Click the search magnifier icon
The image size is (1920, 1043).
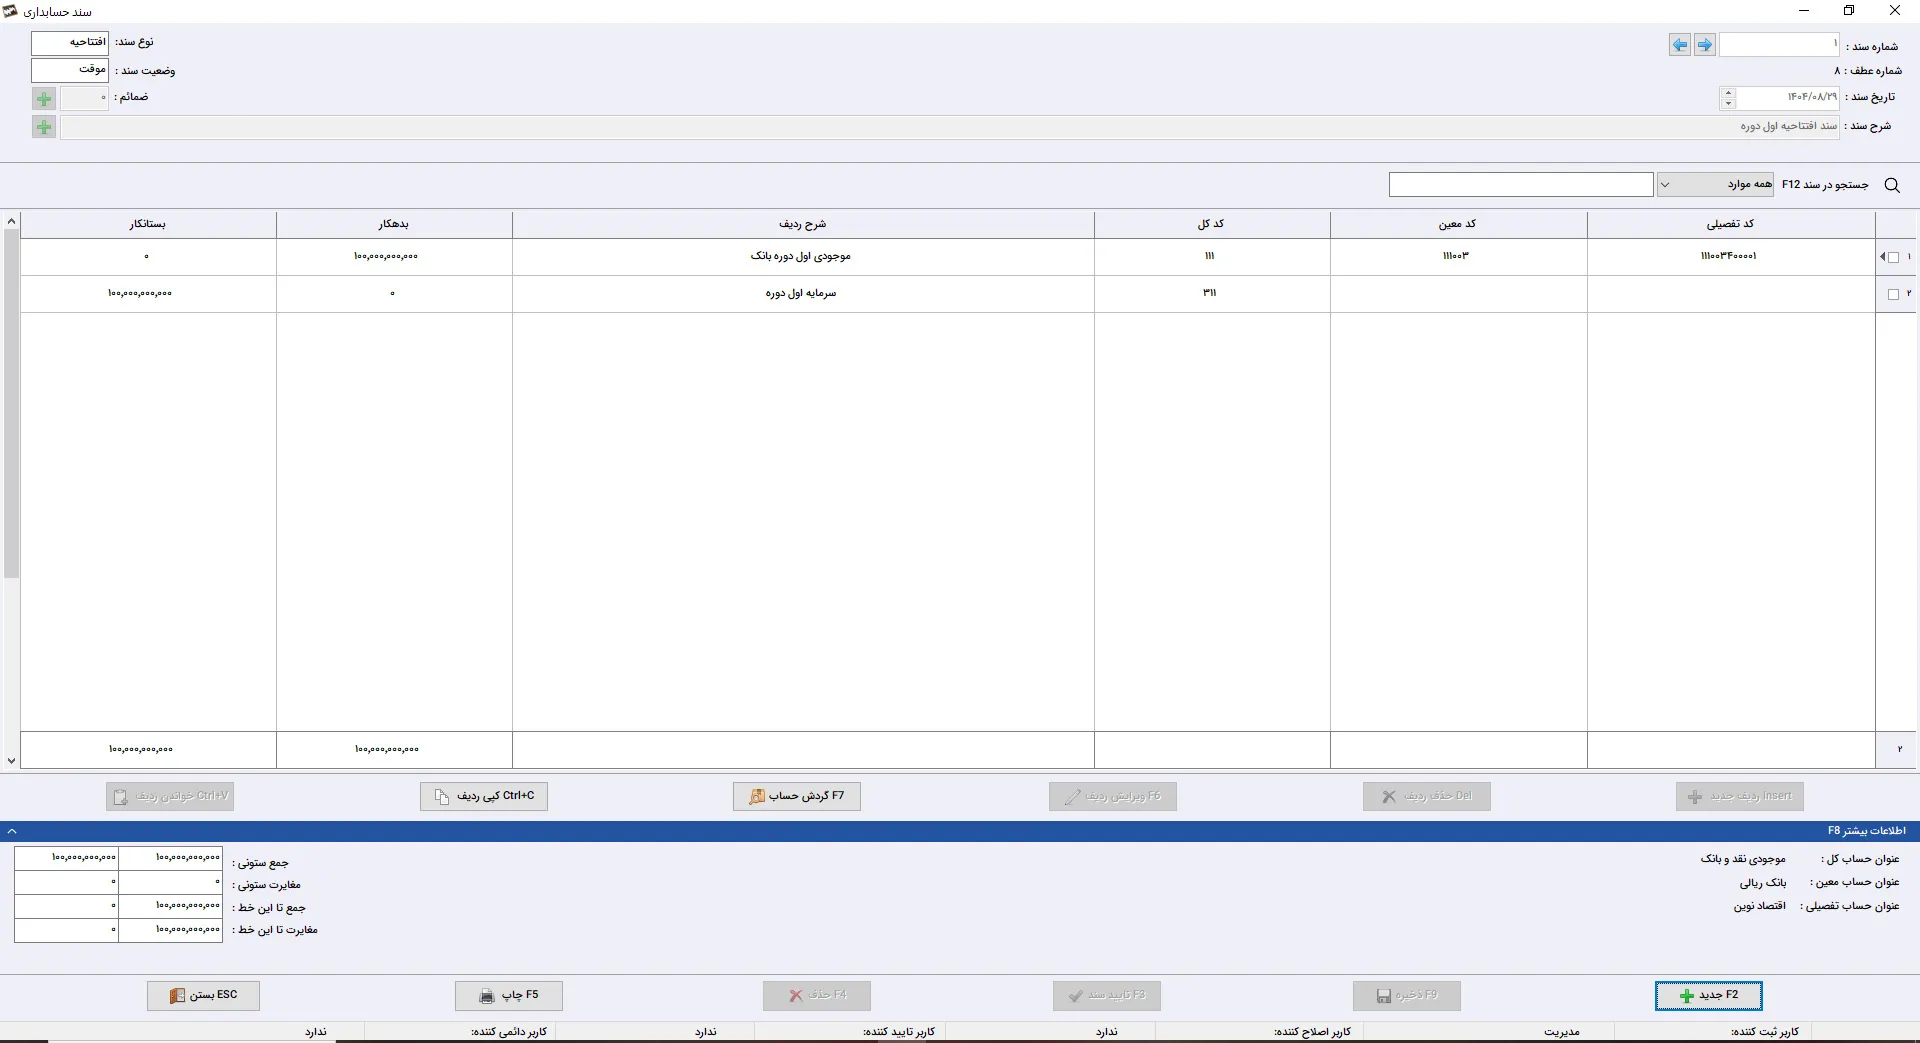click(1892, 185)
